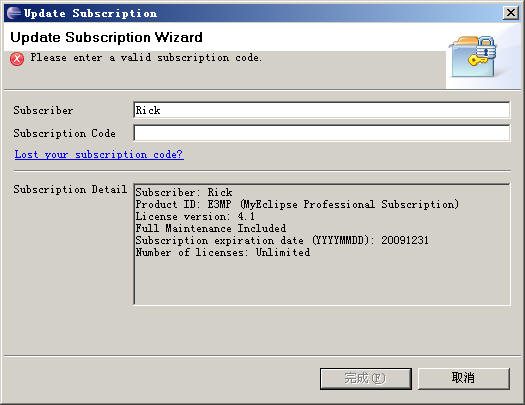This screenshot has width=525, height=405.
Task: Select the License version 4.1 line
Action: [195, 216]
